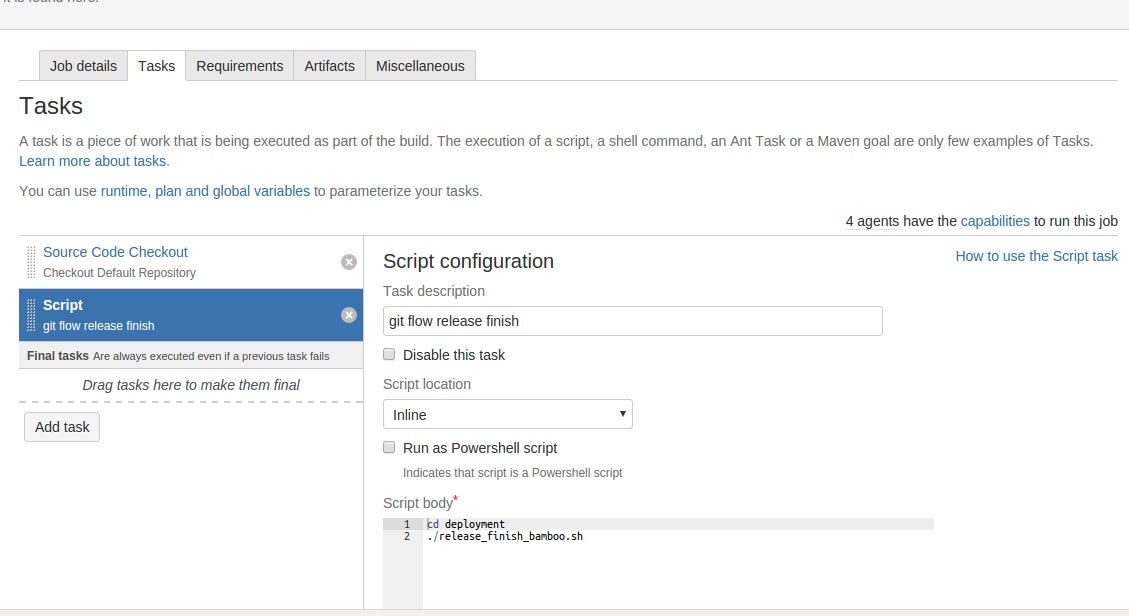Follow the Learn more about tasks link
1129x616 pixels.
click(94, 161)
